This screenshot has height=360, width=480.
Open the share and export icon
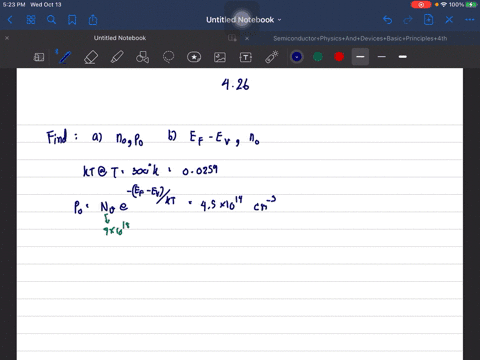click(x=93, y=20)
